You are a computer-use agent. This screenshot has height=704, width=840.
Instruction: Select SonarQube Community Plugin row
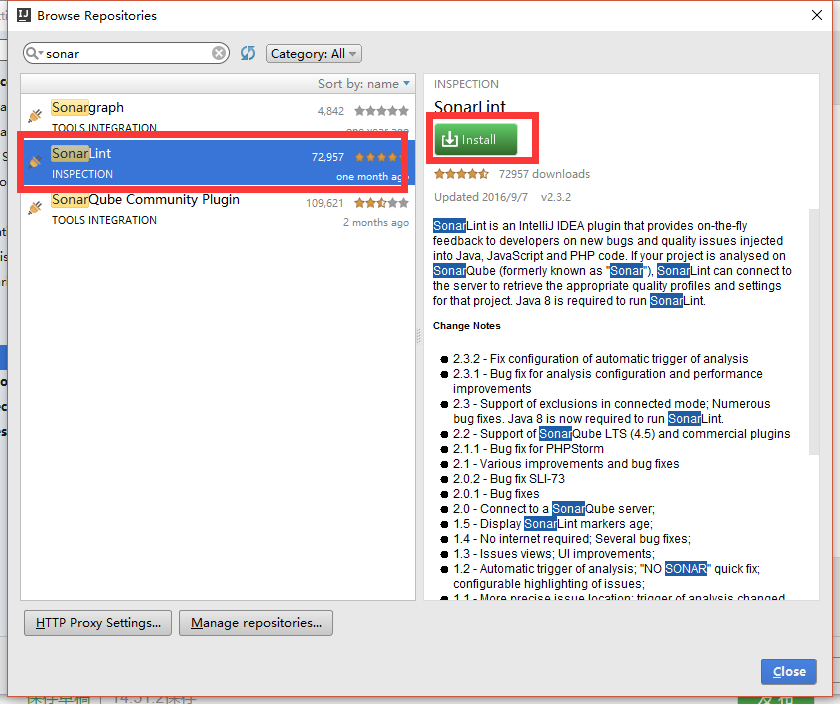pos(218,209)
